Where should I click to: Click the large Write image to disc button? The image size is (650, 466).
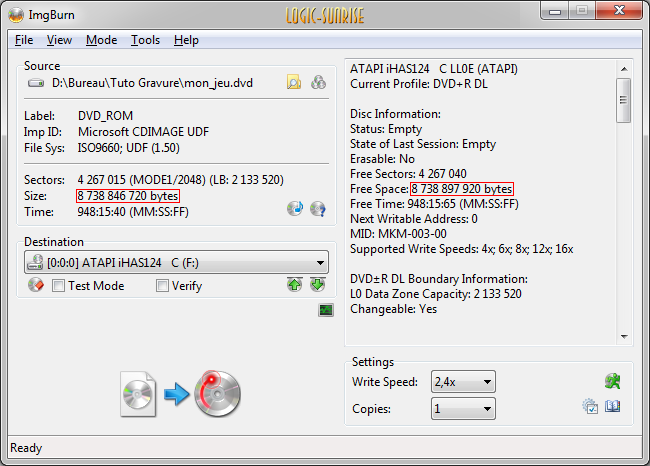[x=180, y=393]
